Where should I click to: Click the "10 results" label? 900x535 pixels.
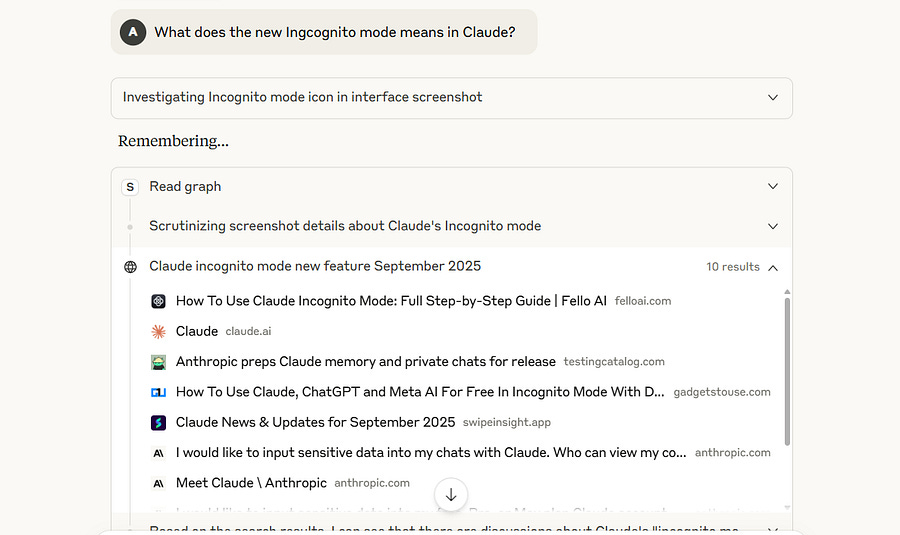point(732,267)
